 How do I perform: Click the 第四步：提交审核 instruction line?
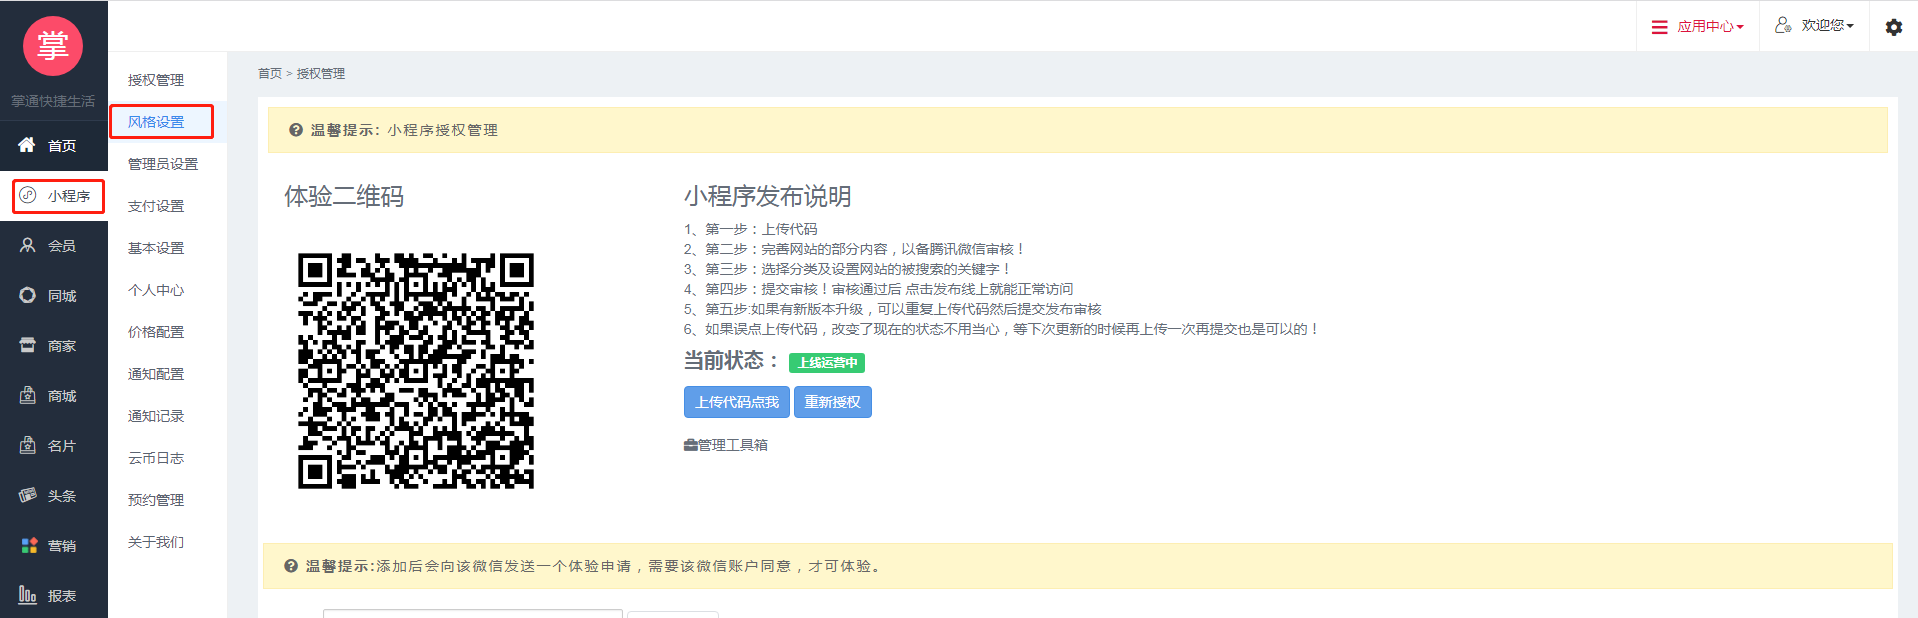tap(879, 289)
